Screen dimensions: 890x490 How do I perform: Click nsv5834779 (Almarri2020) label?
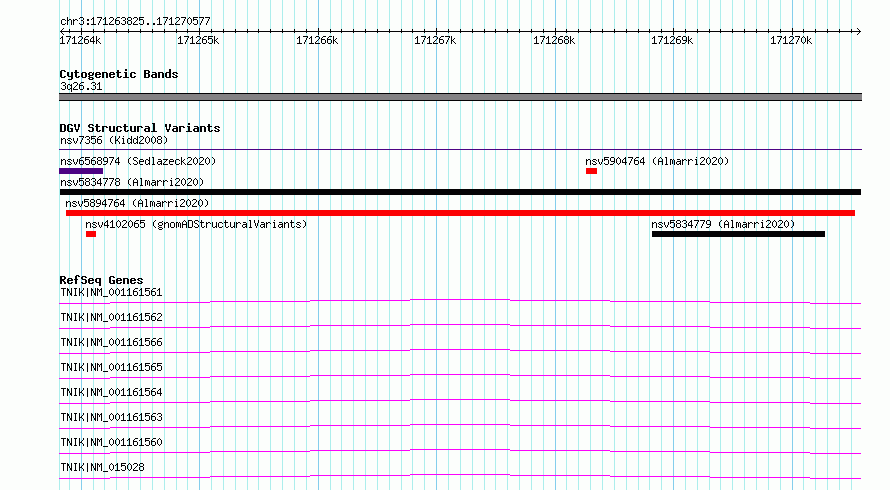point(723,224)
